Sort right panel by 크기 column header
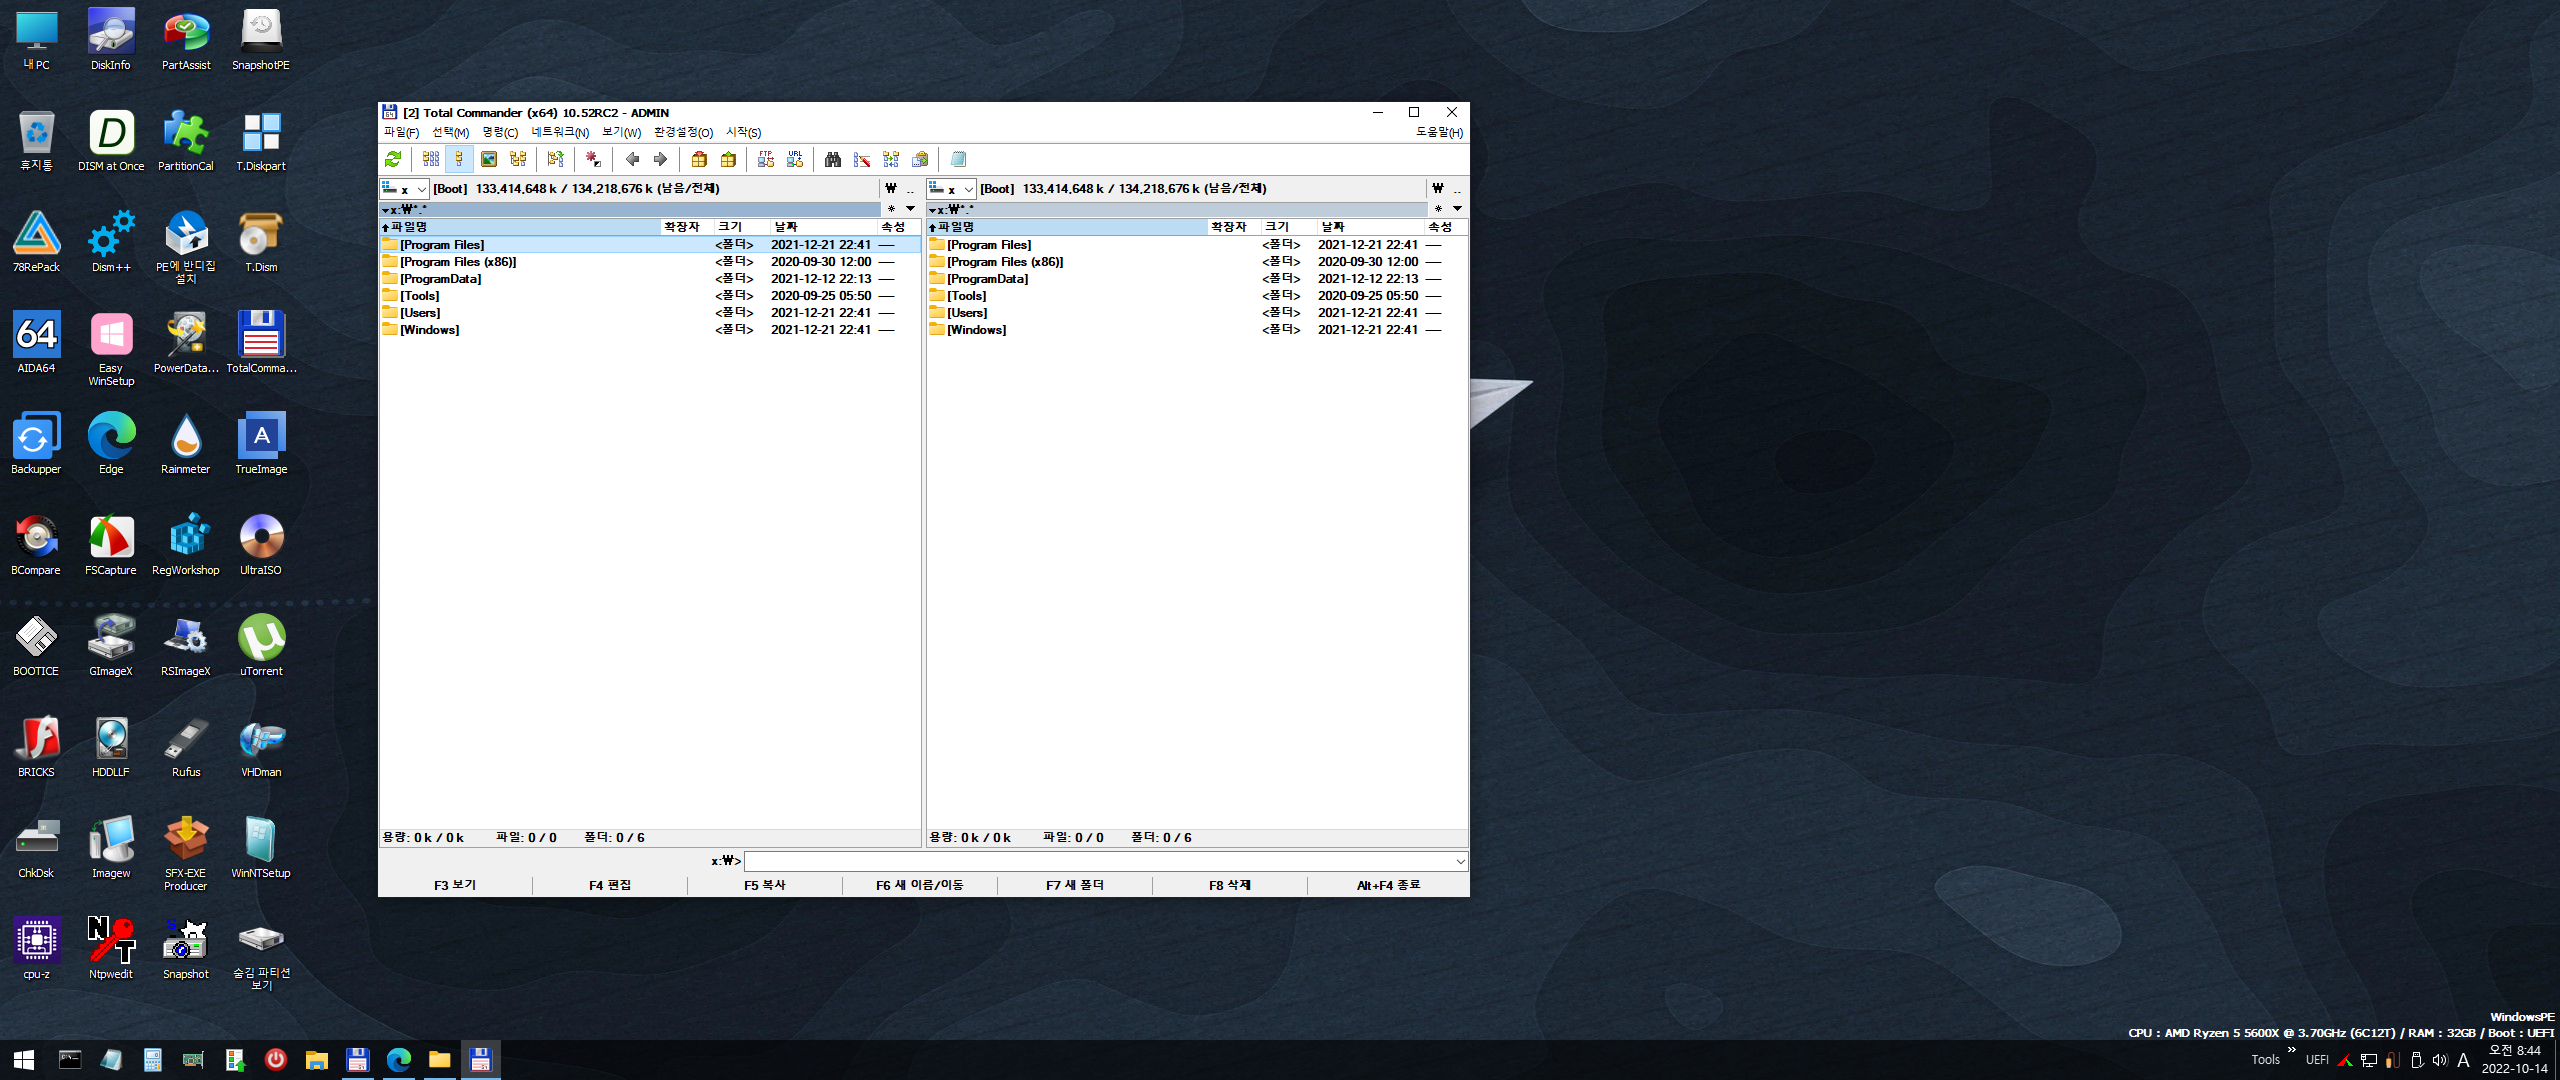Image resolution: width=2560 pixels, height=1080 pixels. tap(1289, 227)
